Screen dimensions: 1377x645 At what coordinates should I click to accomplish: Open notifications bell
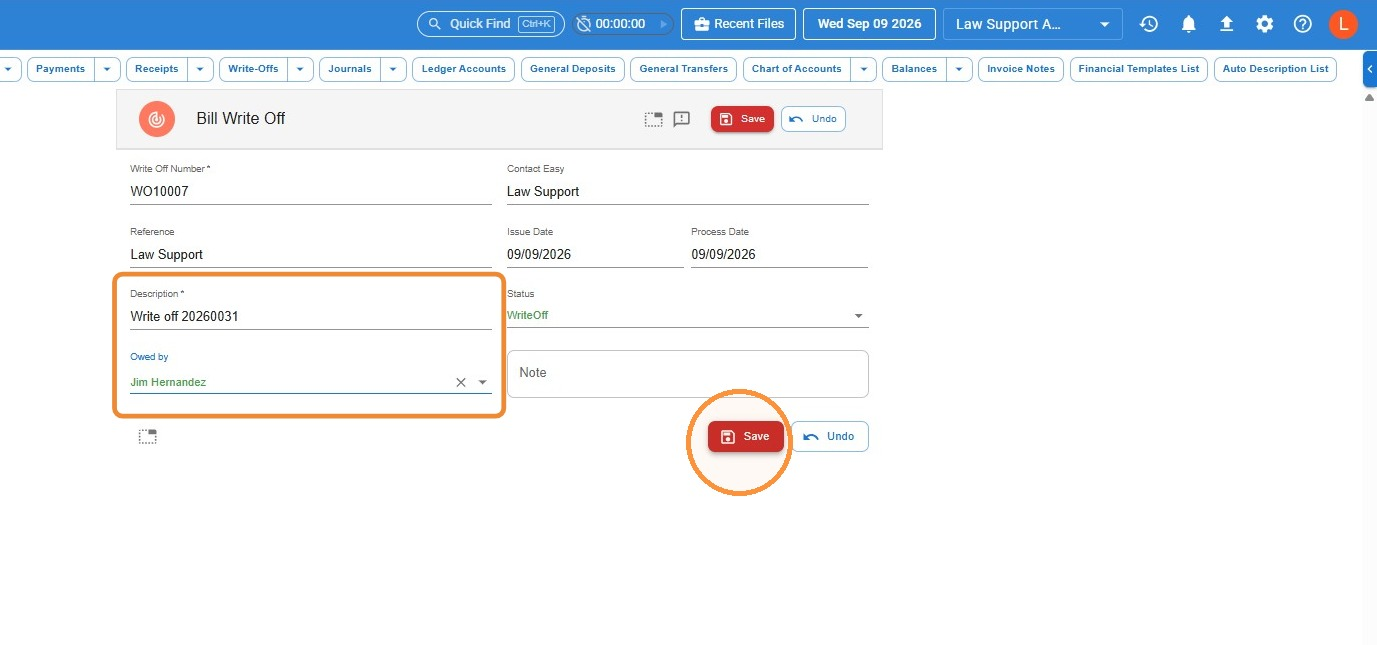click(1188, 24)
